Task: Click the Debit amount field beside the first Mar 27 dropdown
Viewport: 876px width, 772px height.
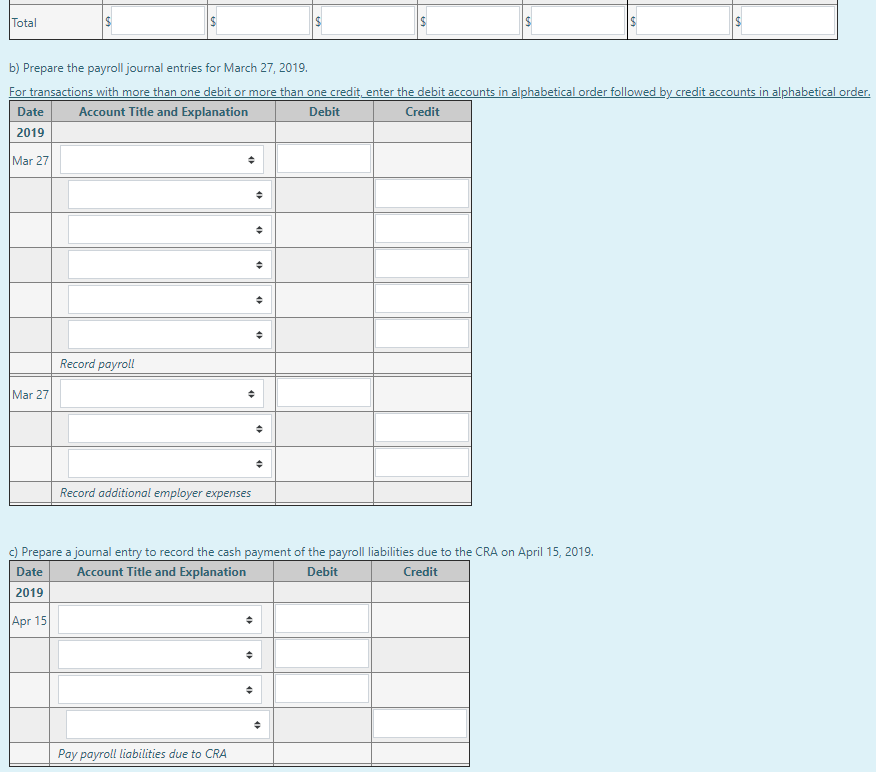Action: click(323, 159)
